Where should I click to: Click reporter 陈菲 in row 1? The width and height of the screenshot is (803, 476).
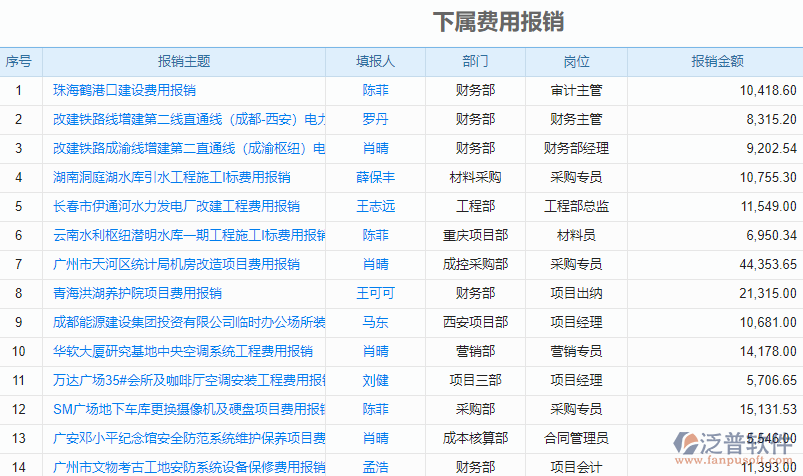click(x=375, y=91)
